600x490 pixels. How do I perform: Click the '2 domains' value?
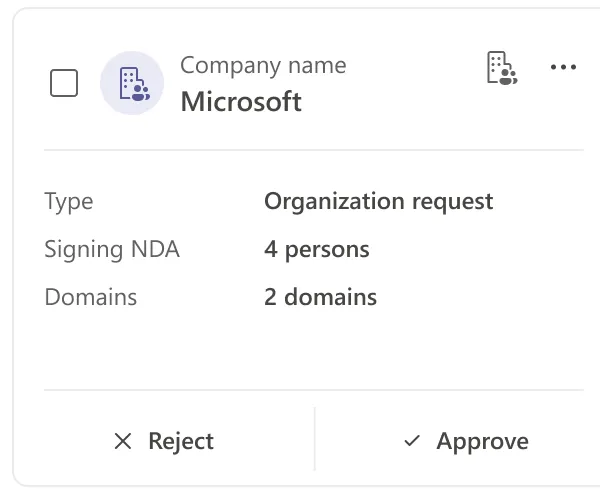click(320, 297)
